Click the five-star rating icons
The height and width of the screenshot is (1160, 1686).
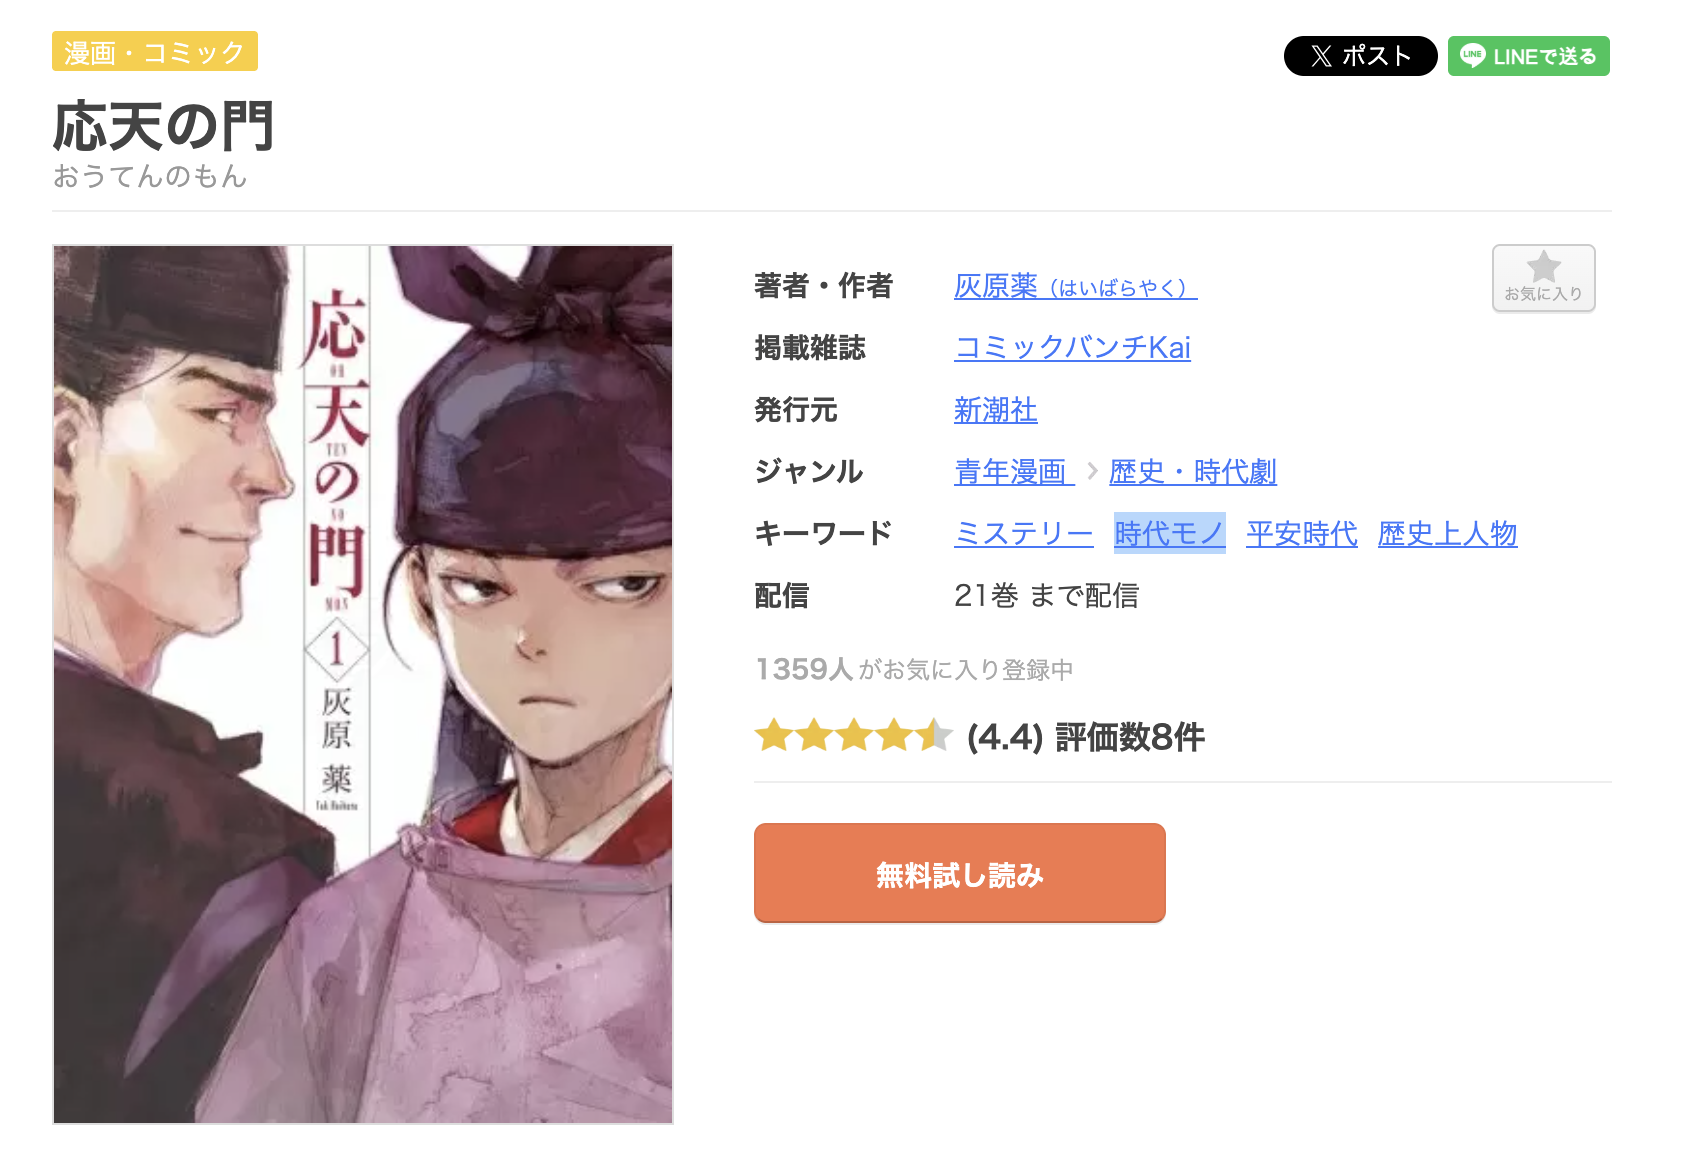coord(853,736)
